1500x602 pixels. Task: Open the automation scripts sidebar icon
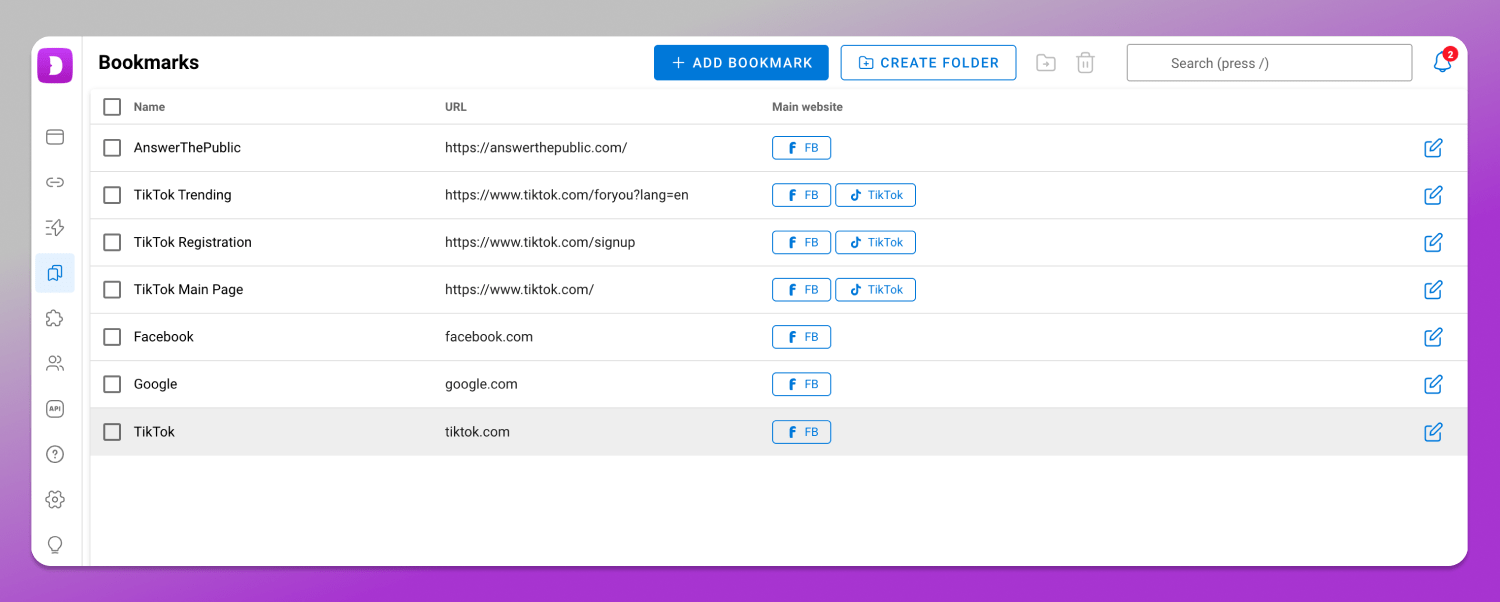(55, 228)
